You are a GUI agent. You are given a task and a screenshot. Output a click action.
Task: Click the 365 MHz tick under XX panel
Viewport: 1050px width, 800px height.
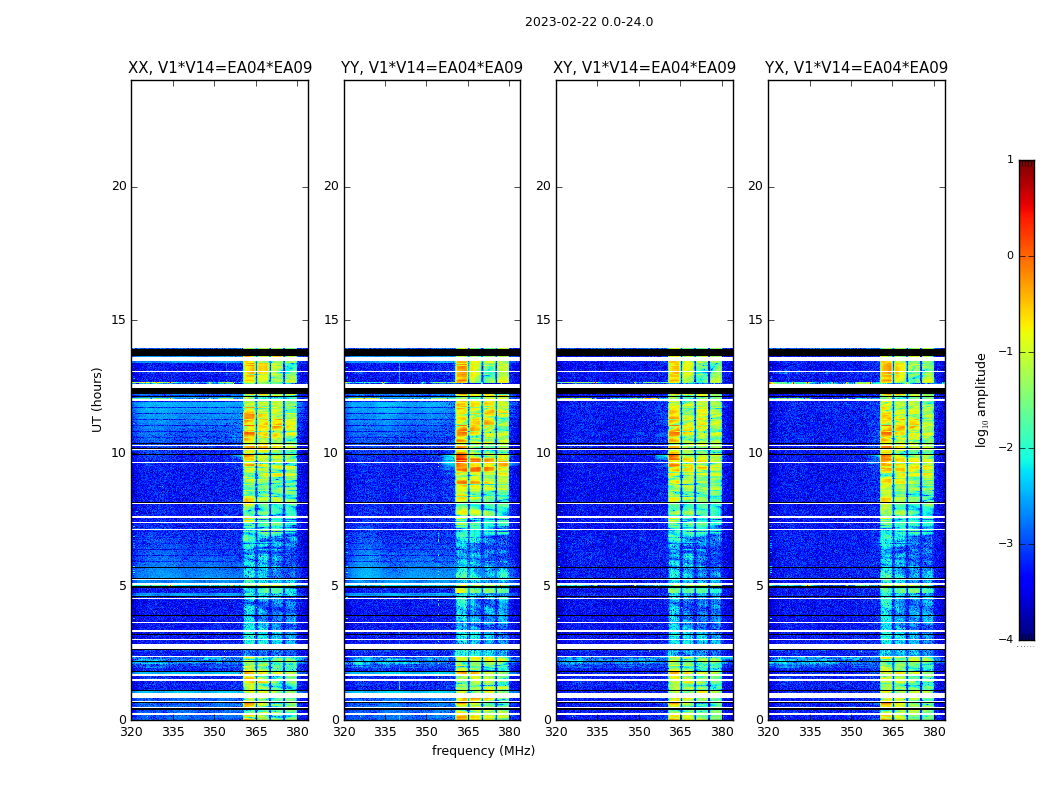click(256, 732)
